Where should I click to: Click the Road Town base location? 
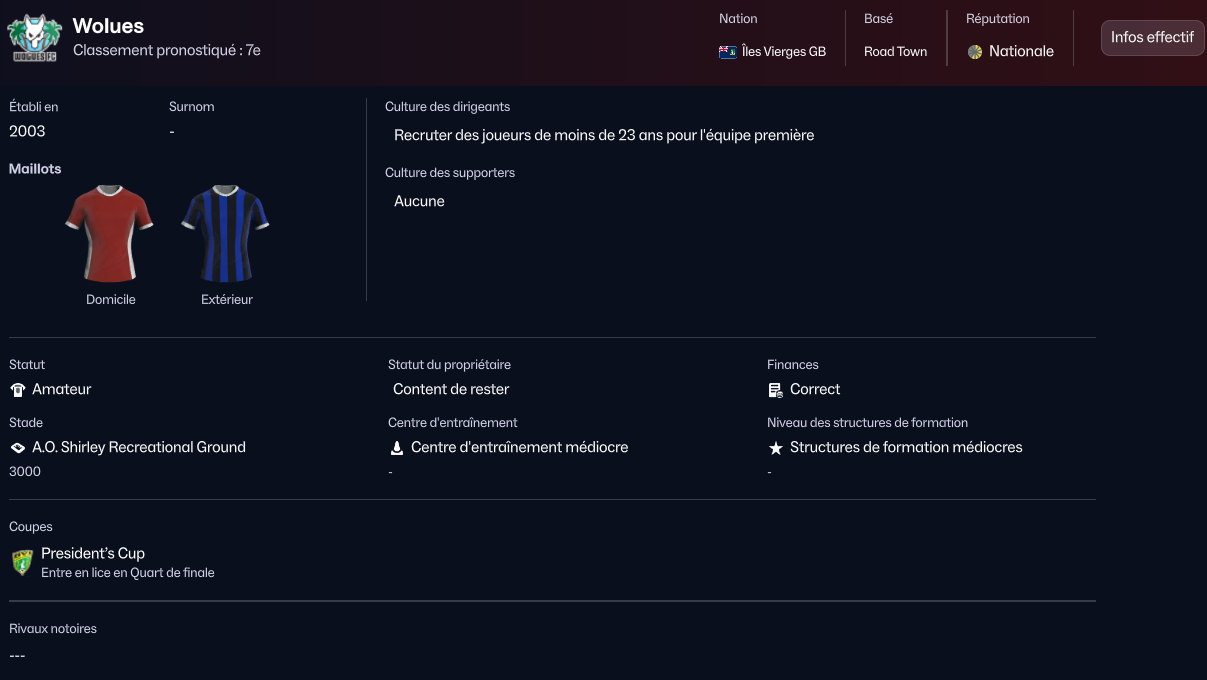click(895, 52)
